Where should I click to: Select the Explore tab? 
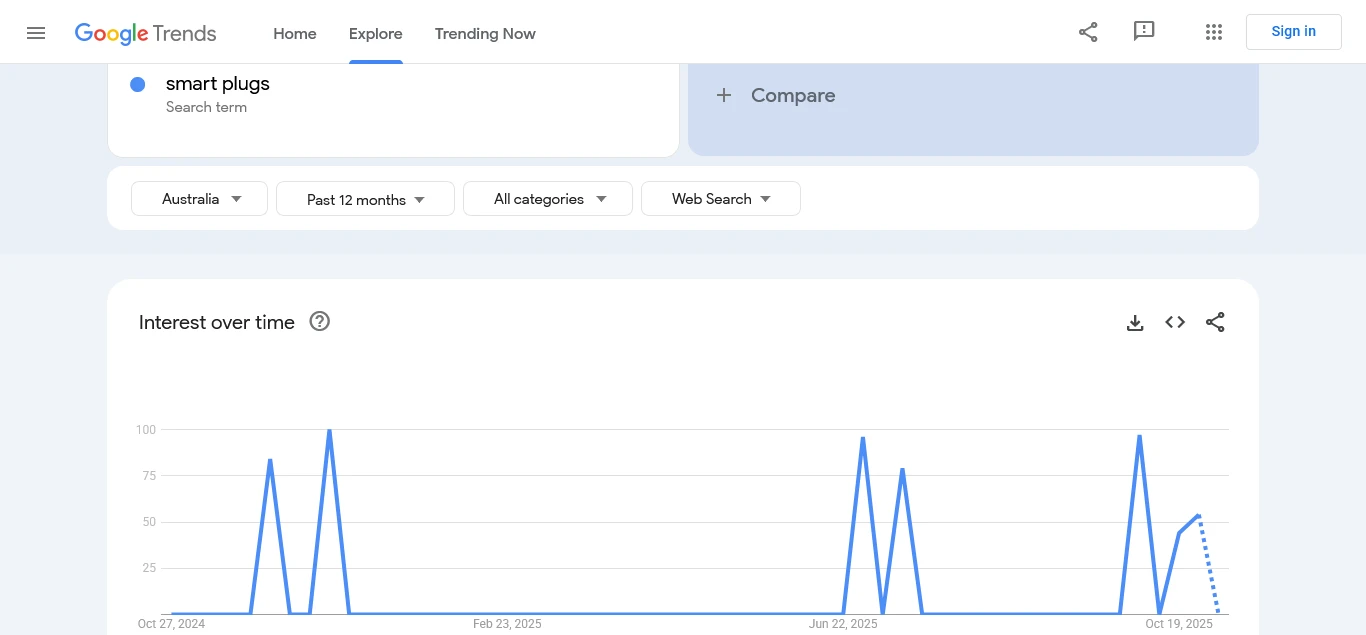pos(376,33)
